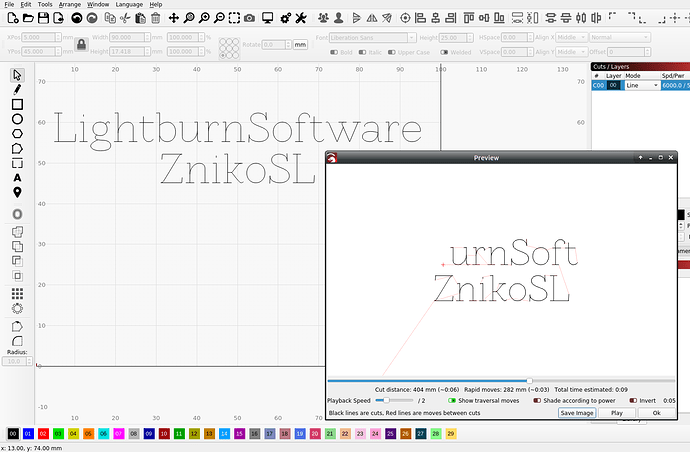Image resolution: width=690 pixels, height=452 pixels.
Task: Open the Language menu
Action: point(129,4)
